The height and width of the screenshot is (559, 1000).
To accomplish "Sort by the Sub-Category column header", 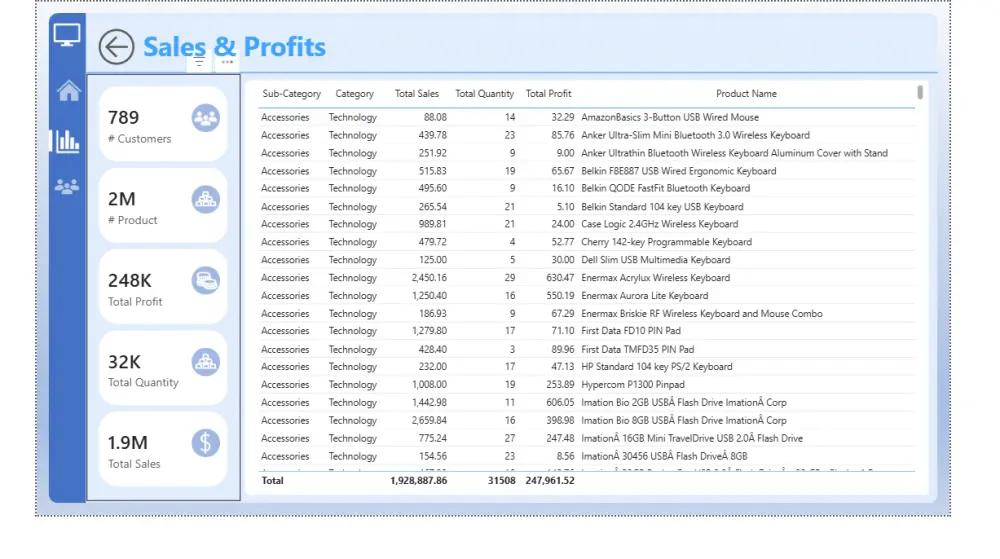I will [291, 94].
